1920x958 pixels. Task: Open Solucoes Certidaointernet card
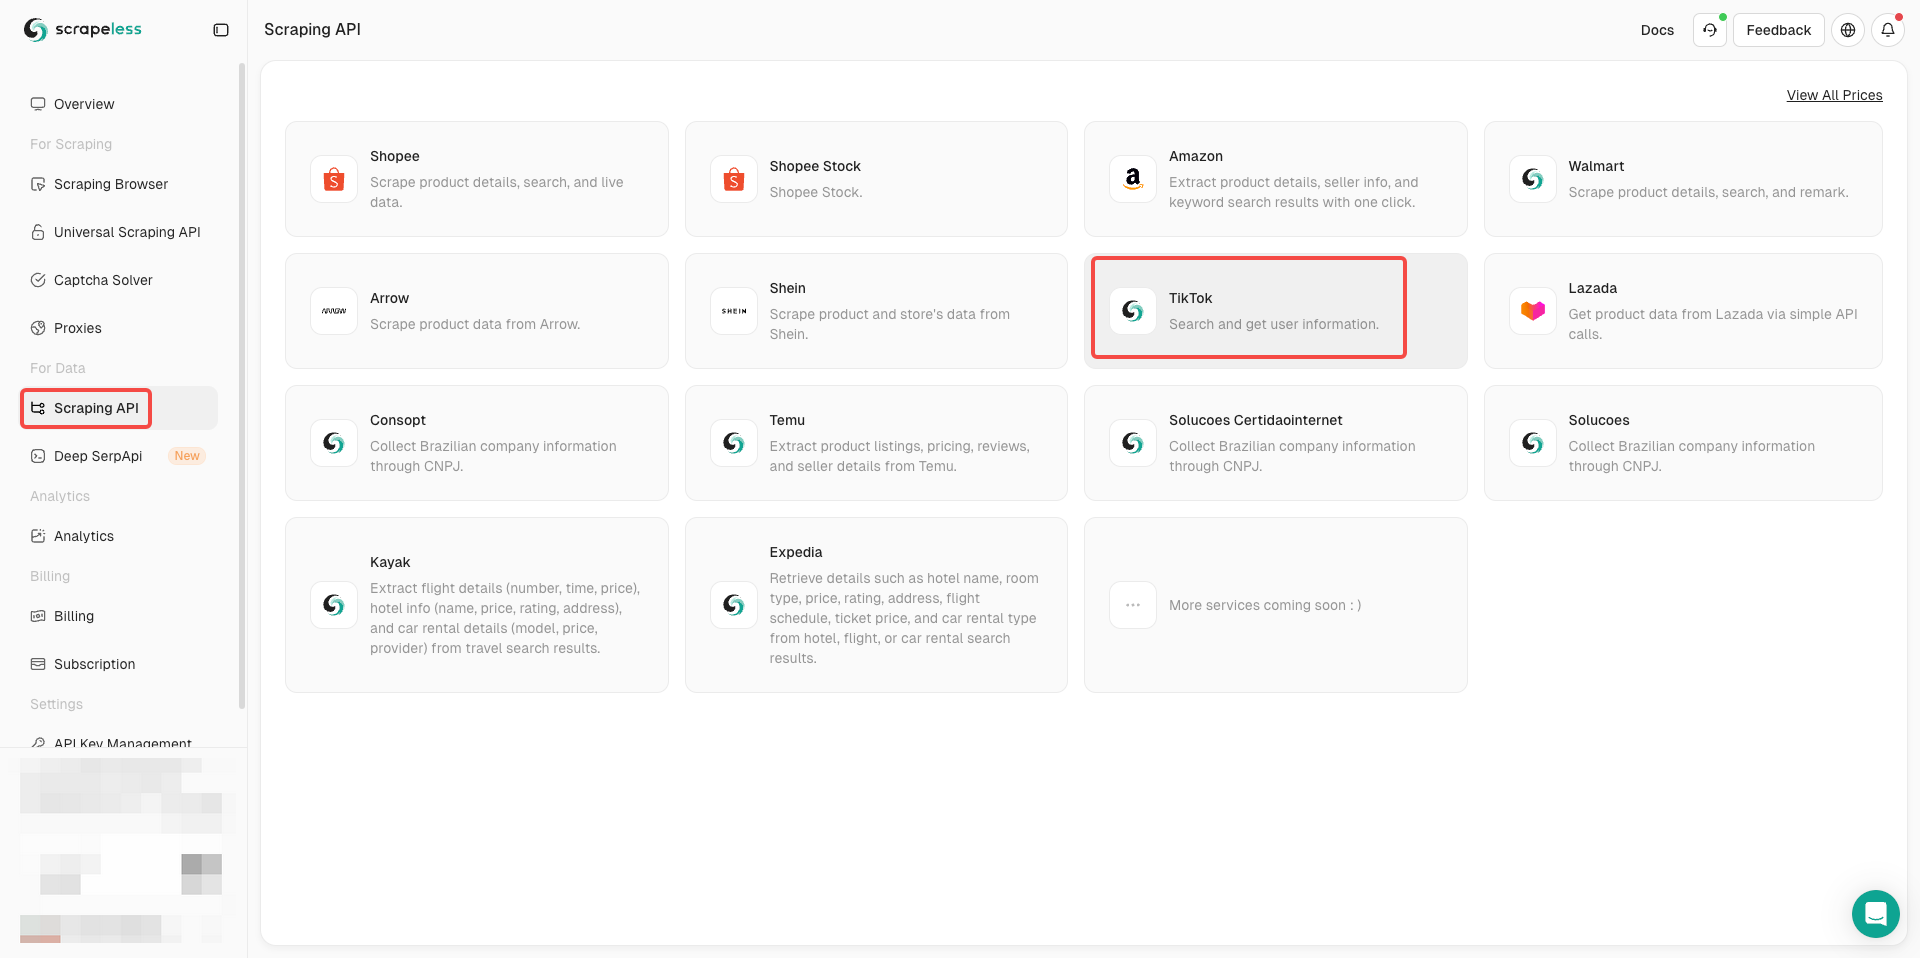(1276, 443)
